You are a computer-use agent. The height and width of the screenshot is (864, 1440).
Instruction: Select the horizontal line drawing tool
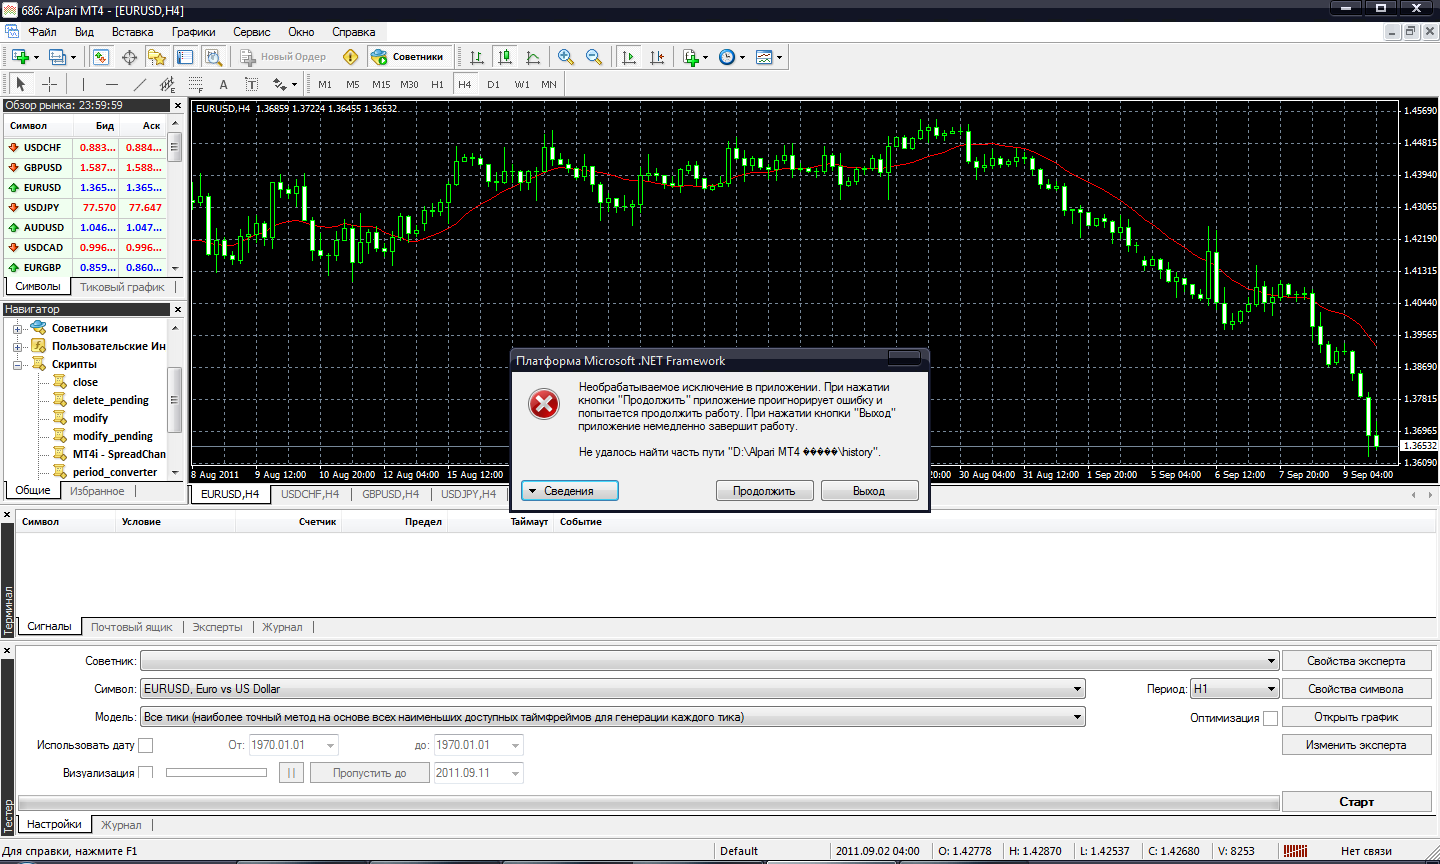[111, 84]
